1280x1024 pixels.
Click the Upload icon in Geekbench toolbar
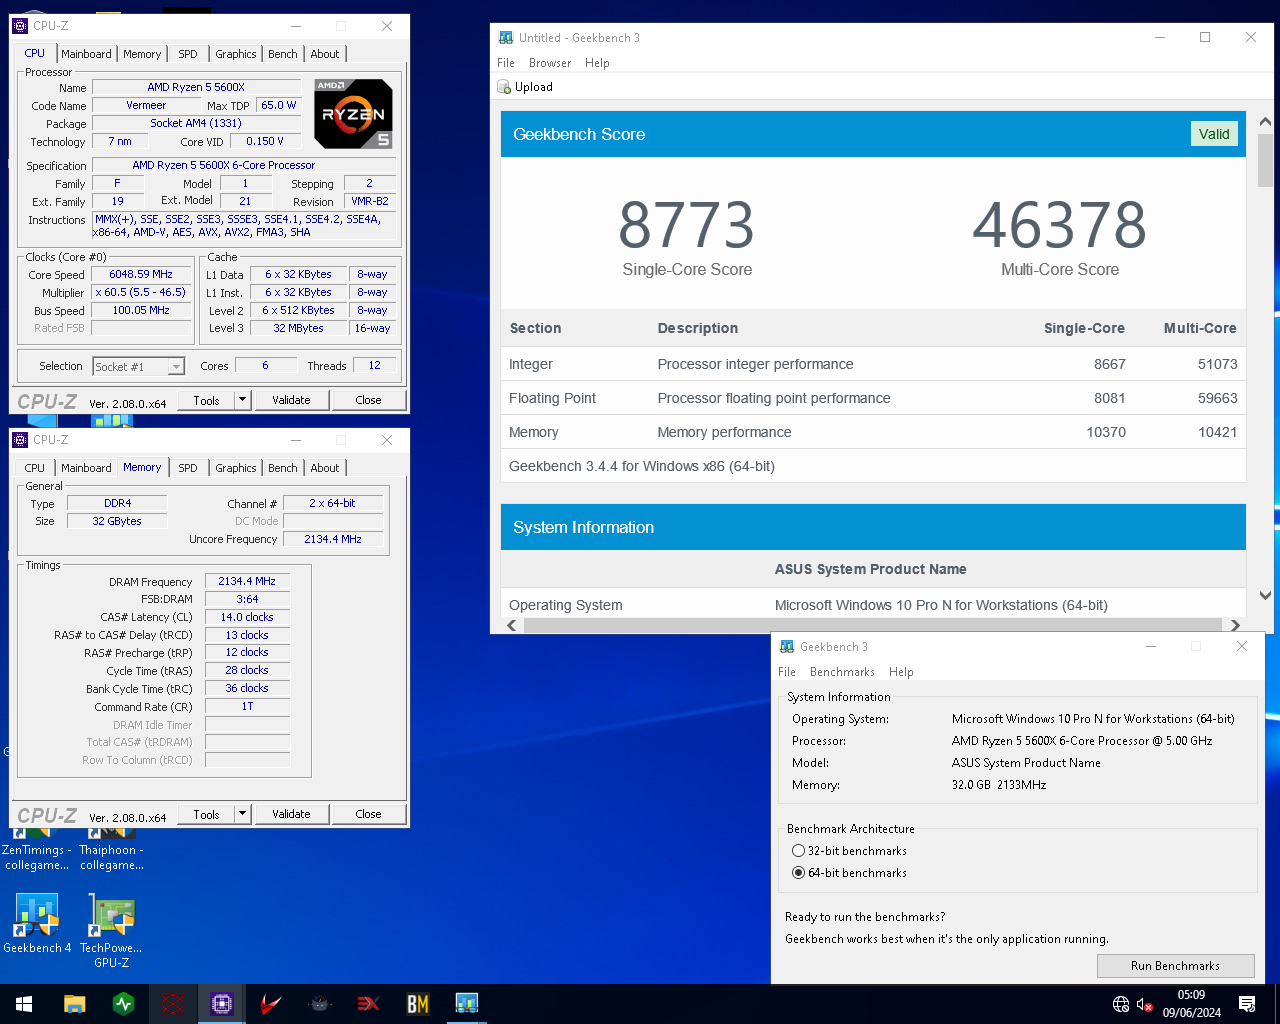pyautogui.click(x=504, y=87)
